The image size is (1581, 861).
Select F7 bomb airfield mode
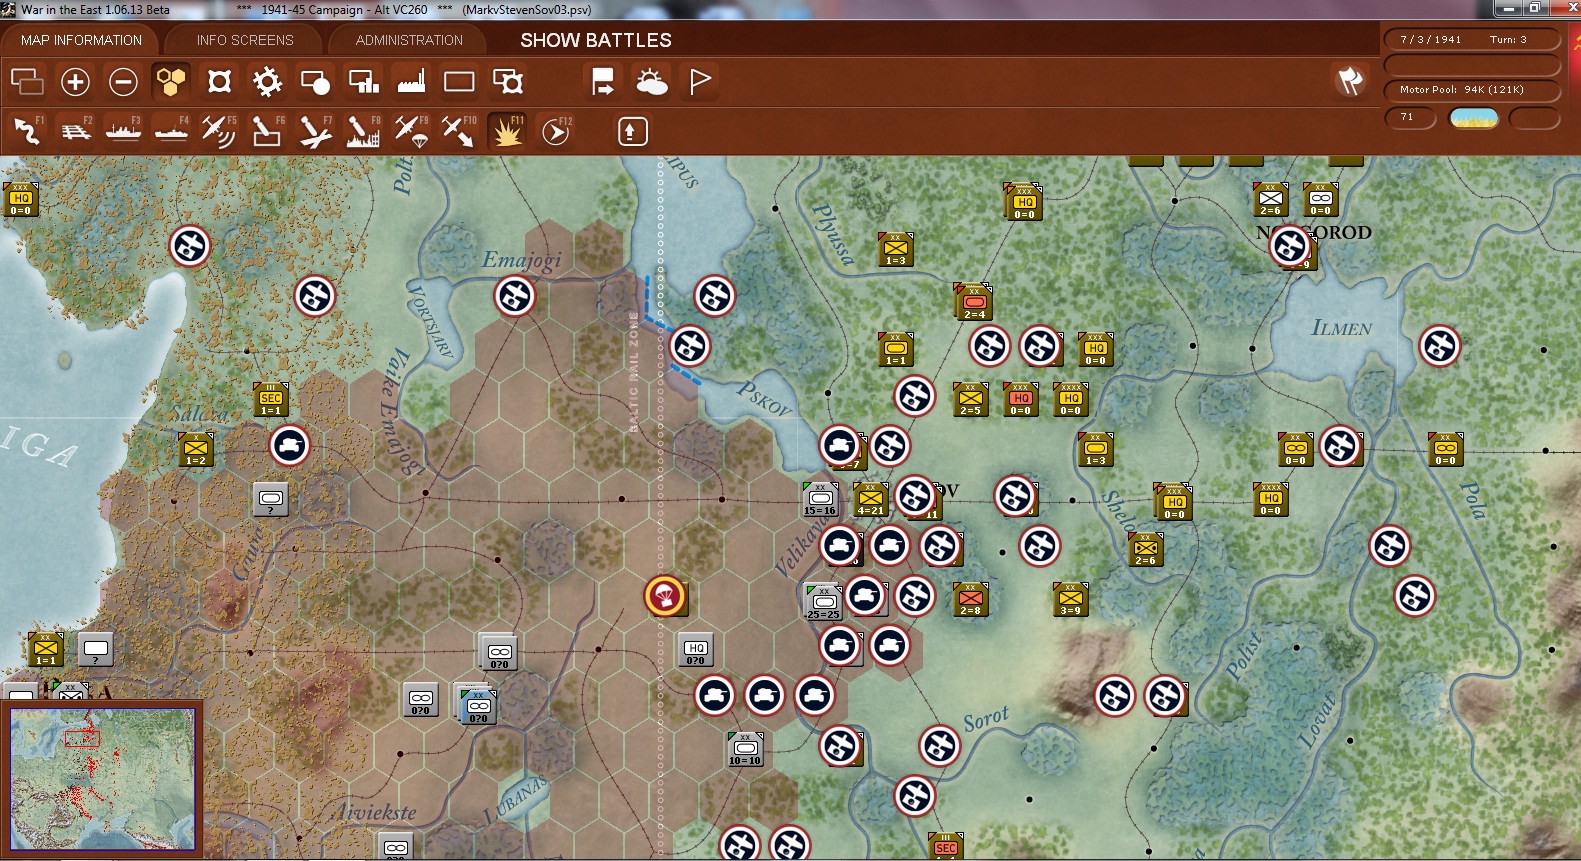click(x=316, y=131)
